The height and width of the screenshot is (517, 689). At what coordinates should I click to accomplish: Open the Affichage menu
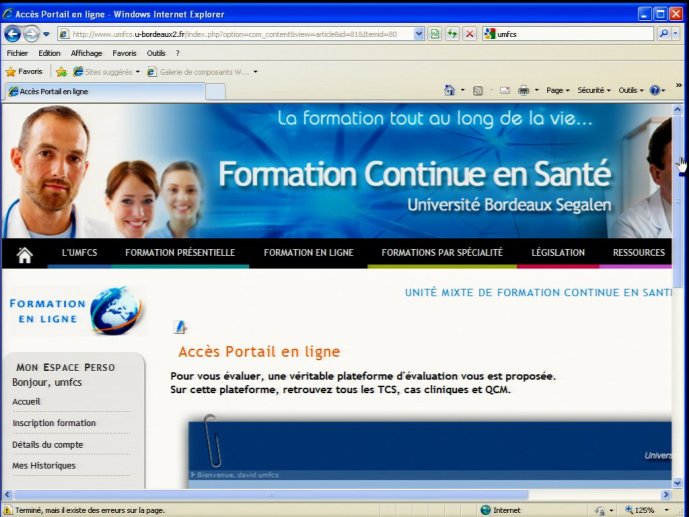coord(86,53)
